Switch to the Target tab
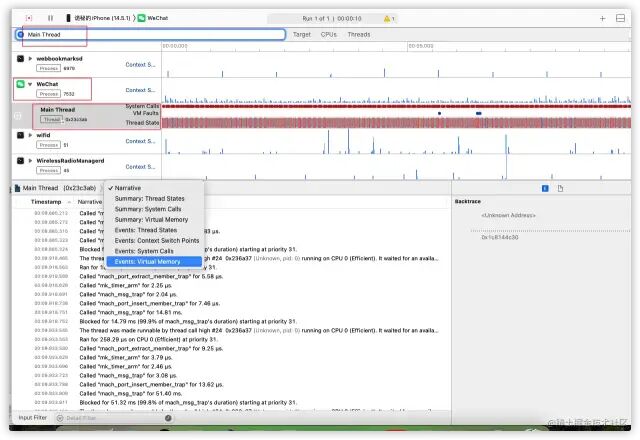Viewport: 640px width, 440px height. point(302,35)
